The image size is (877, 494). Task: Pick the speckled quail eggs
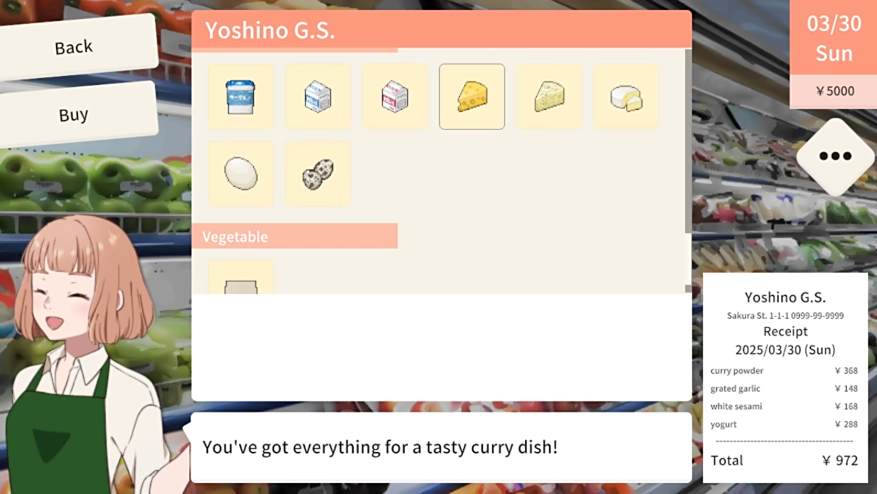coord(318,174)
